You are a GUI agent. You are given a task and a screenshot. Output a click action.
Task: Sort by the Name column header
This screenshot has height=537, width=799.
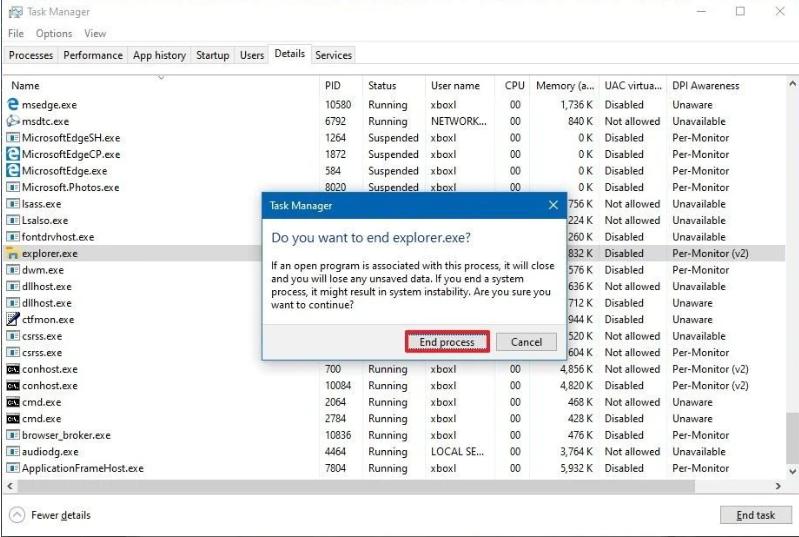point(162,86)
